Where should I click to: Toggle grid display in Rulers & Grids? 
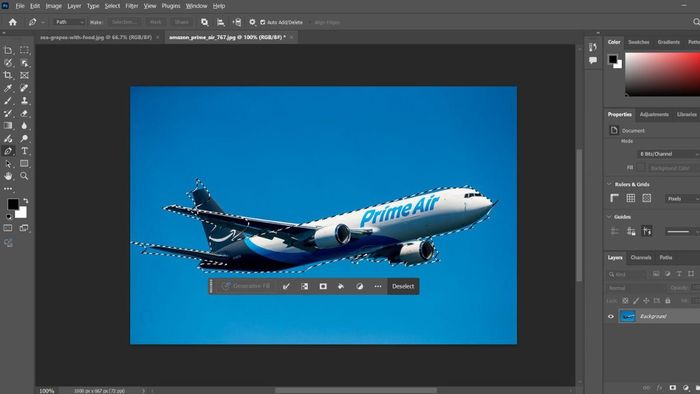pyautogui.click(x=630, y=198)
